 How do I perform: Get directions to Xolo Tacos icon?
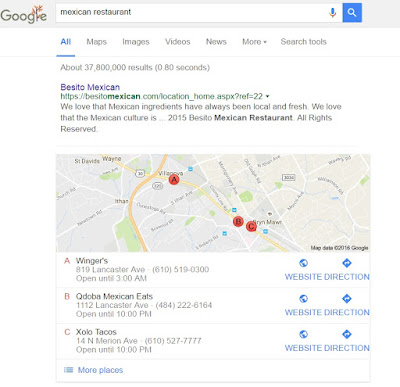[347, 334]
